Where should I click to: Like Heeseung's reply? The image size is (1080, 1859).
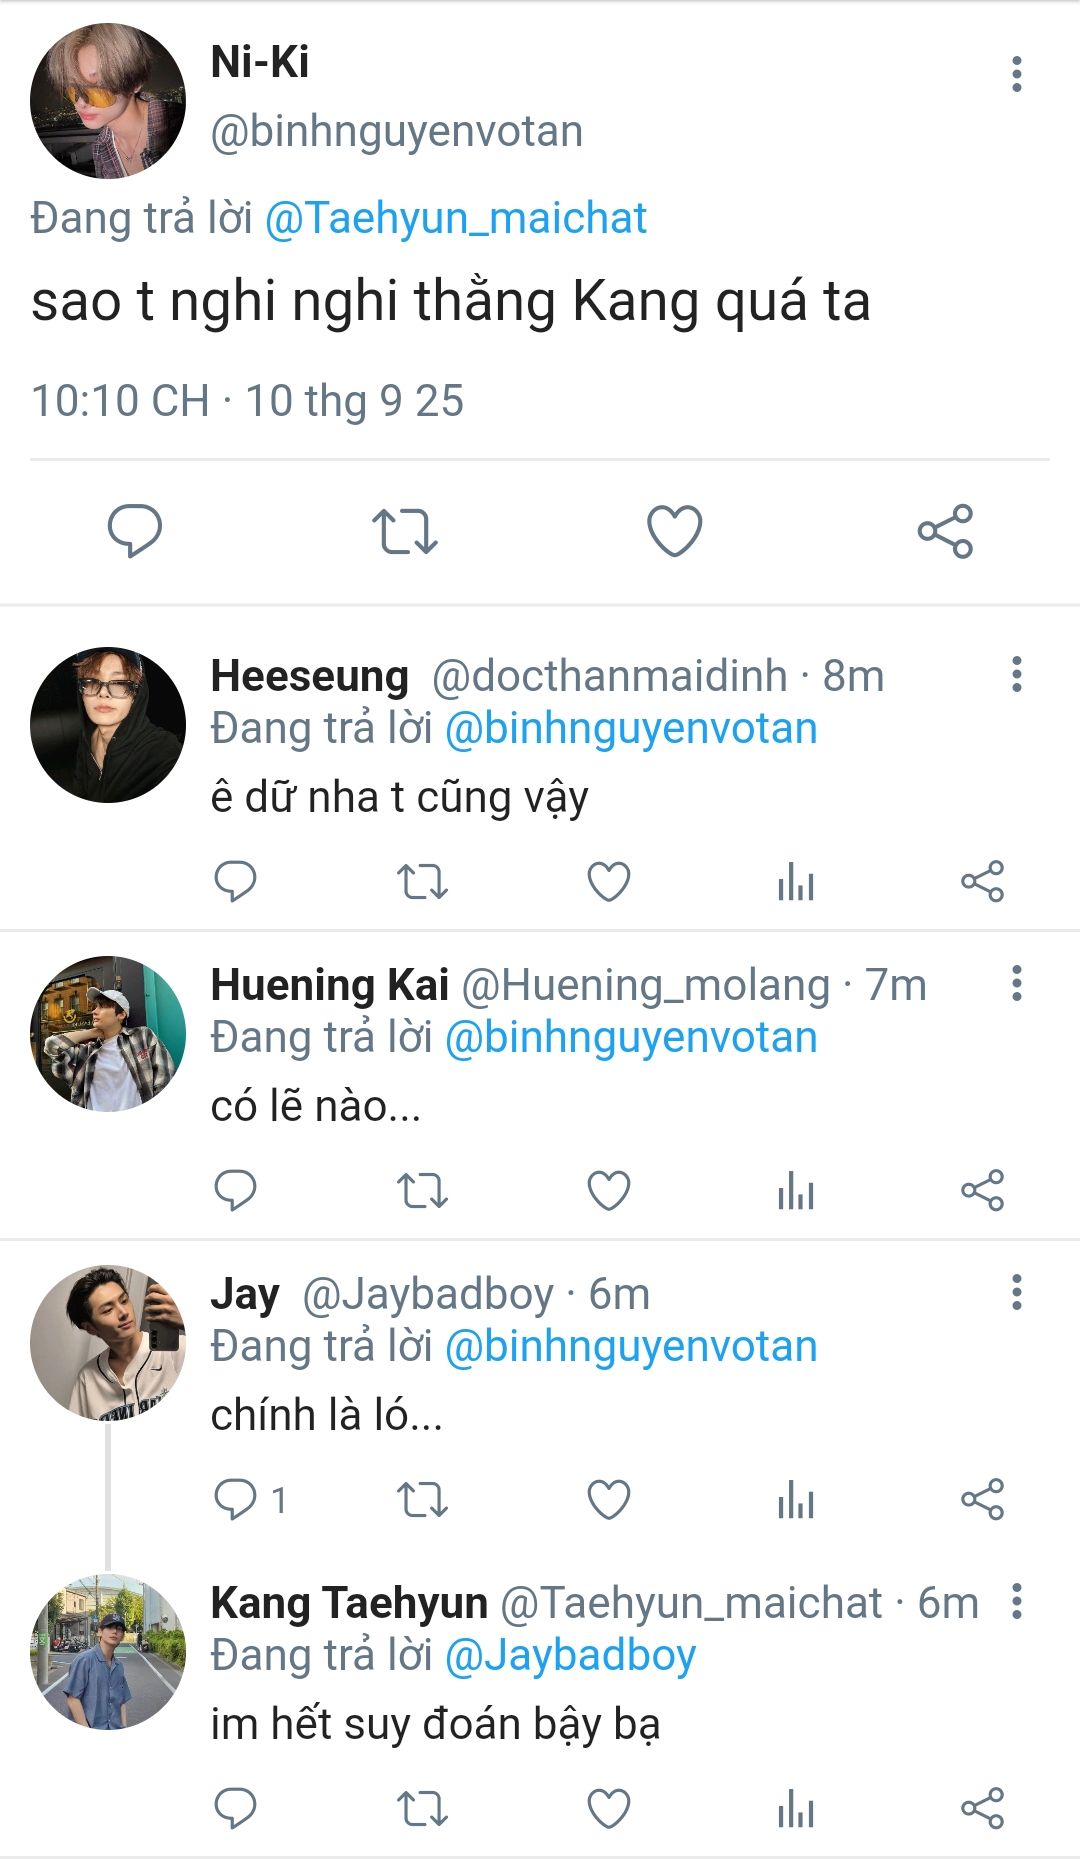coord(608,882)
